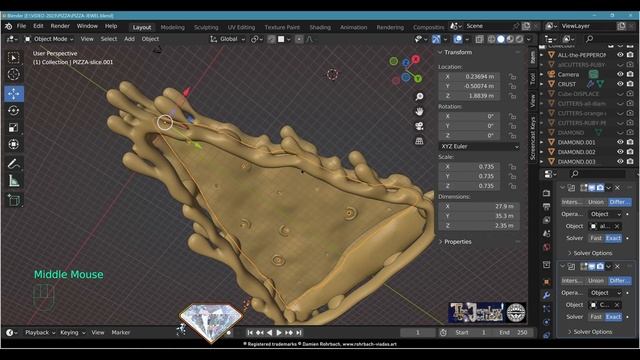Select the Add Cube tool

(13, 200)
